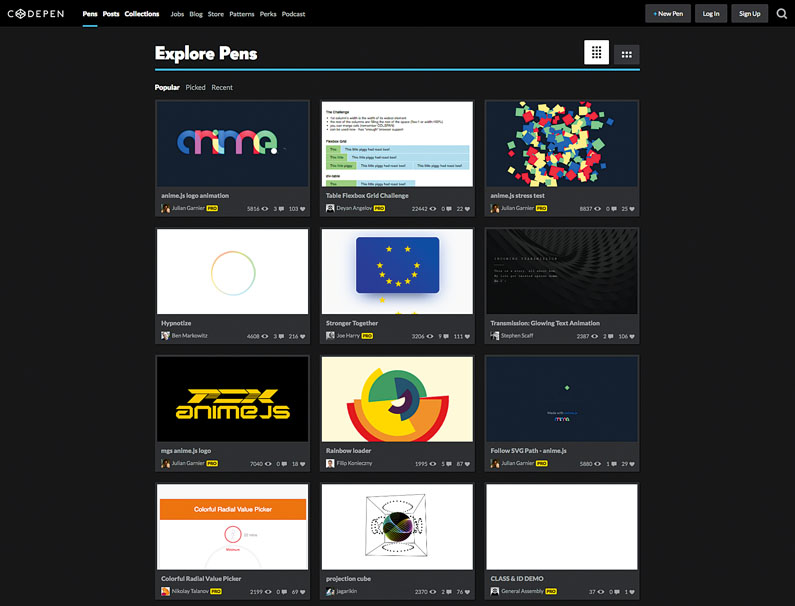This screenshot has height=606, width=795.
Task: Open the Follow SVG Path - anime.js title
Action: (x=528, y=450)
